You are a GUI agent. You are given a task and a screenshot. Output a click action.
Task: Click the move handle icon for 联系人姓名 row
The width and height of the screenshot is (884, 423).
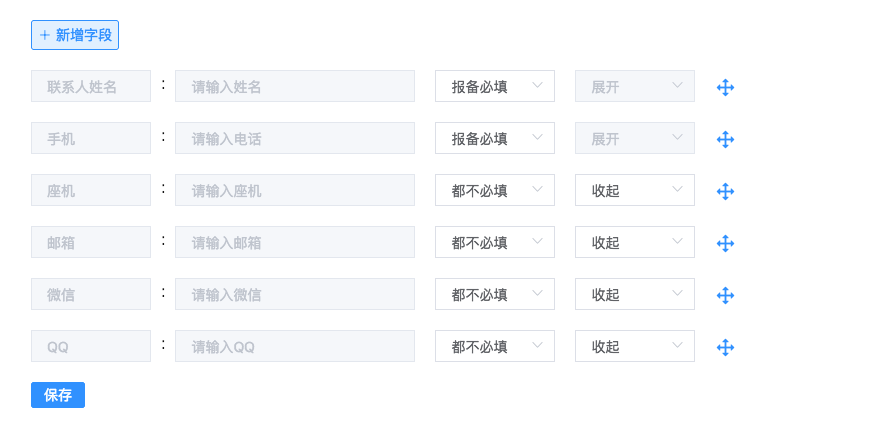click(x=725, y=87)
